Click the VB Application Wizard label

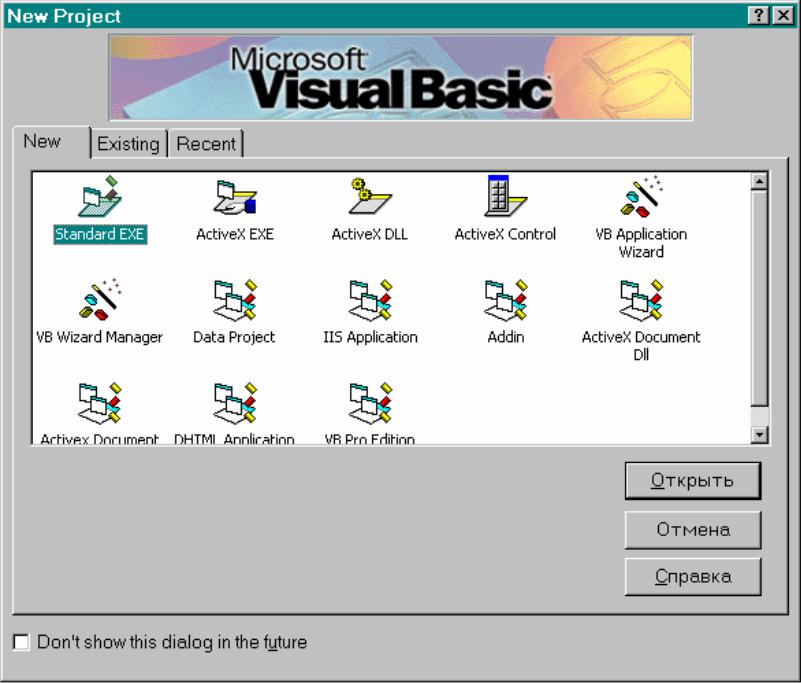tap(641, 243)
